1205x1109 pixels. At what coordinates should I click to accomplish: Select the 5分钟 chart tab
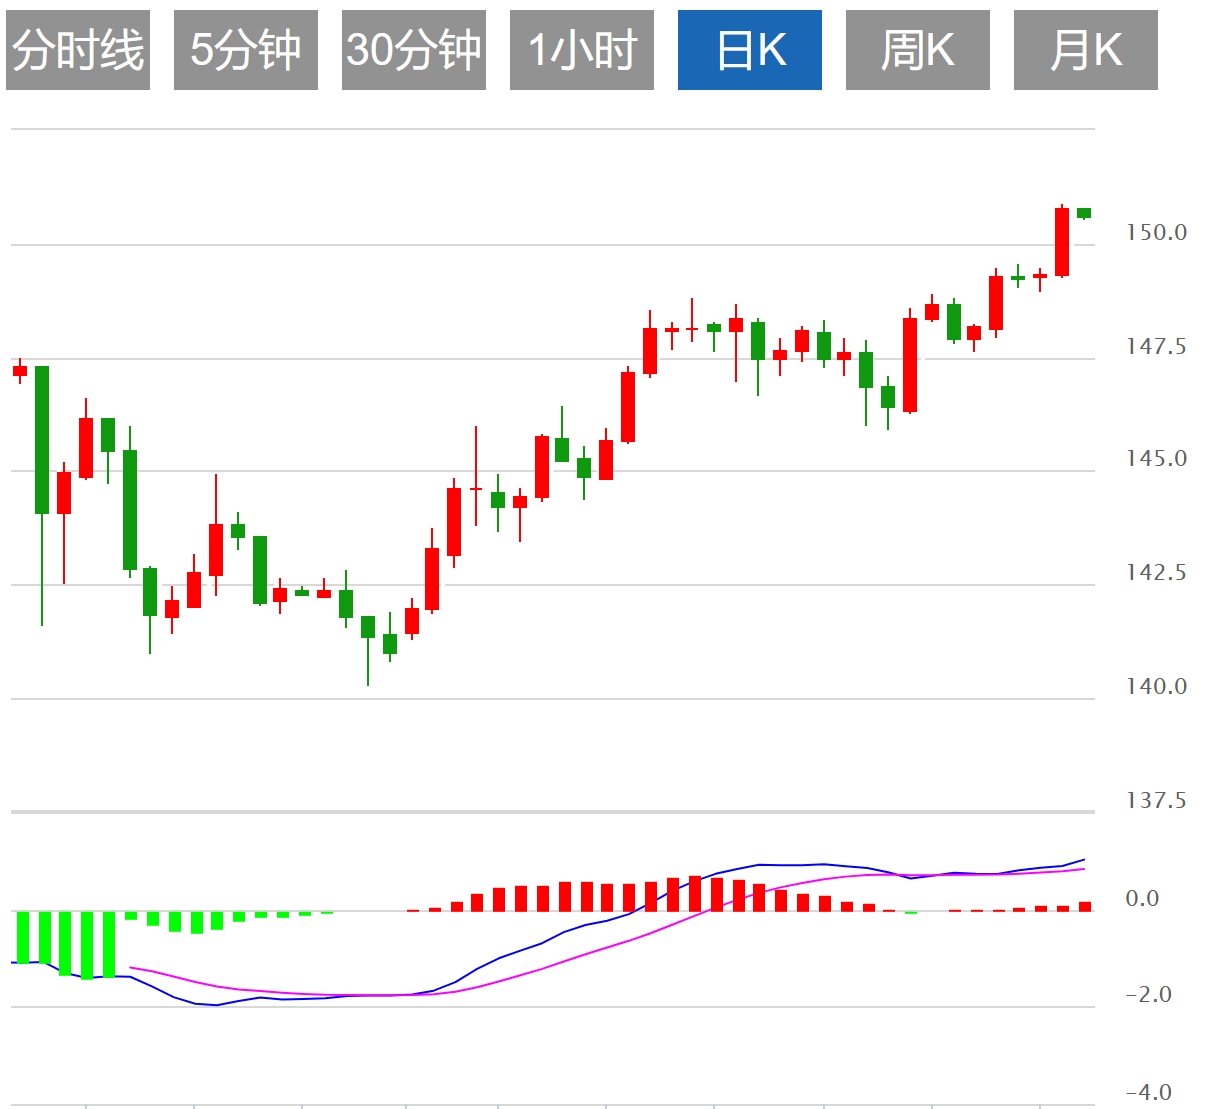coord(246,50)
